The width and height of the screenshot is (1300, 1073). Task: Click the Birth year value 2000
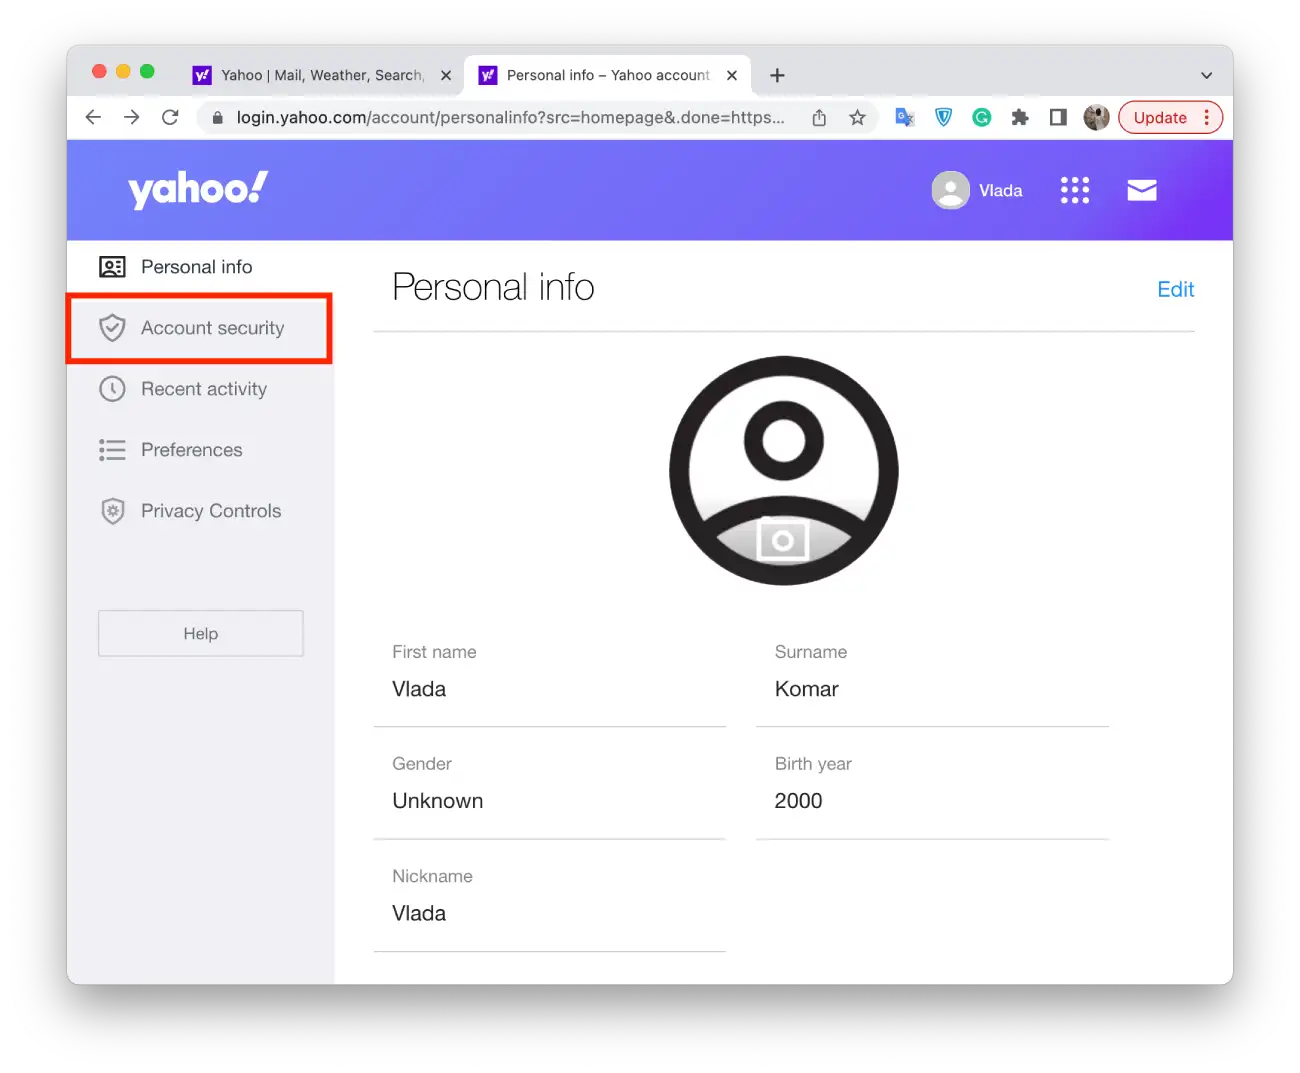tap(798, 801)
